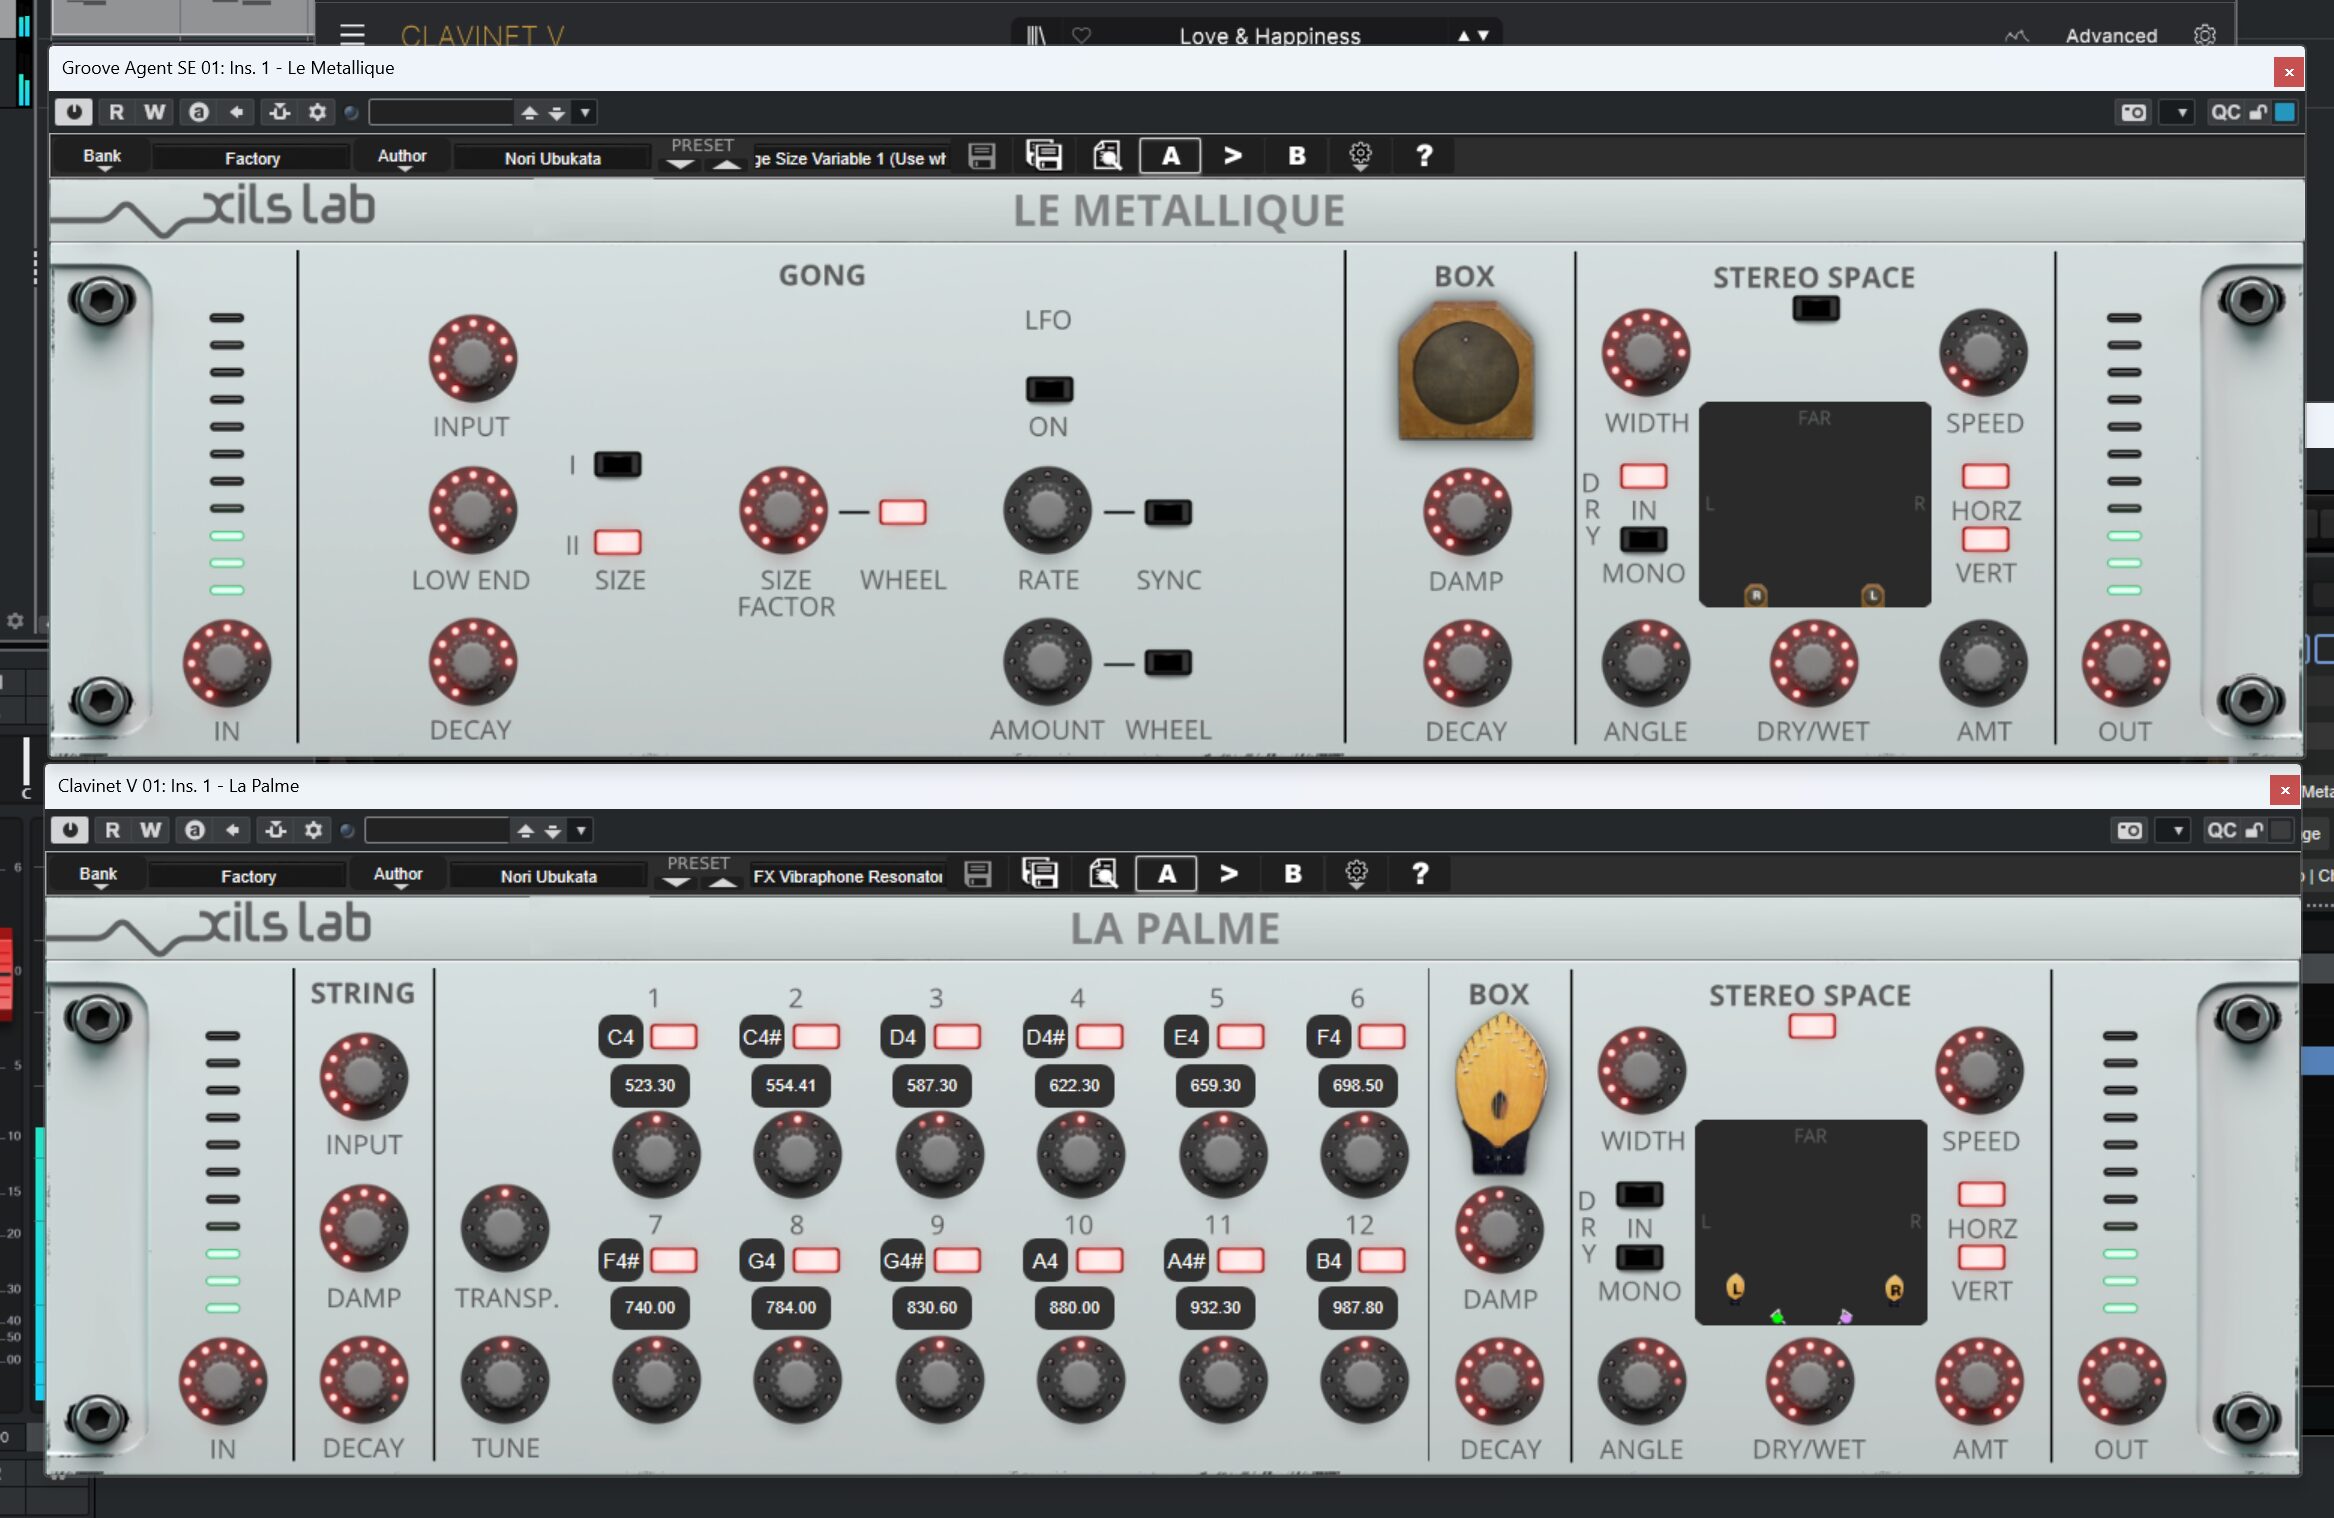Open Le Metallique help question mark
2334x1518 pixels.
click(1424, 156)
